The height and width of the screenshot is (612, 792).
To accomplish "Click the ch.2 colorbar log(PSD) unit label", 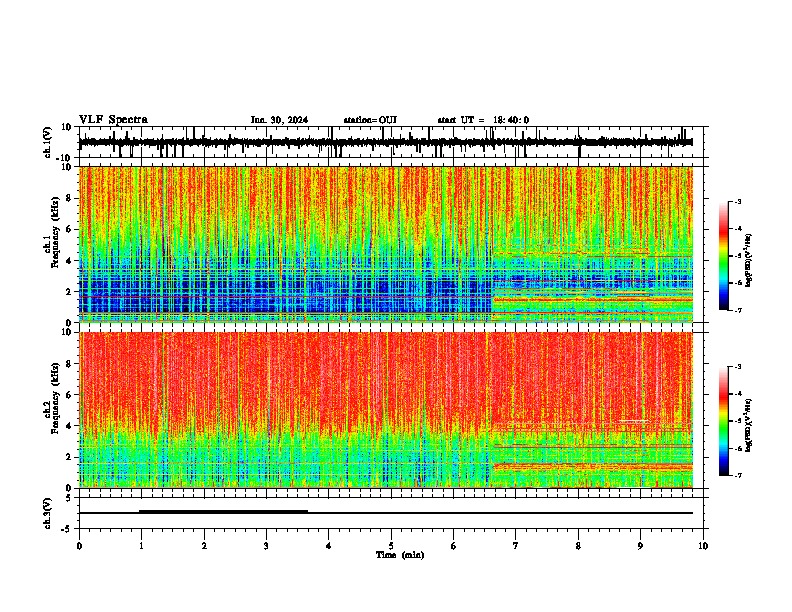I will [749, 425].
